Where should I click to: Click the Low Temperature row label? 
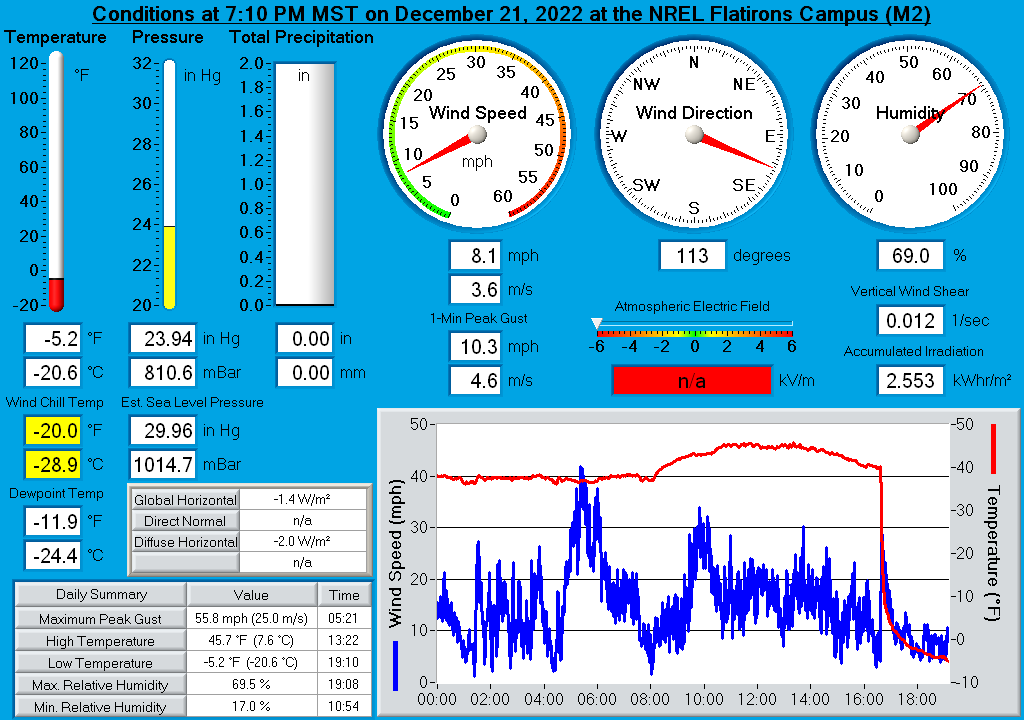101,663
